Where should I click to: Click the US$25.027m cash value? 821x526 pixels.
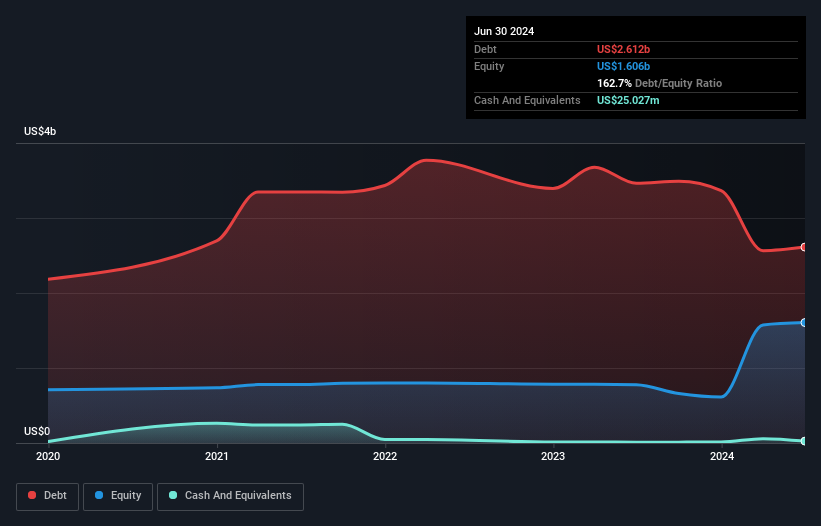[628, 100]
